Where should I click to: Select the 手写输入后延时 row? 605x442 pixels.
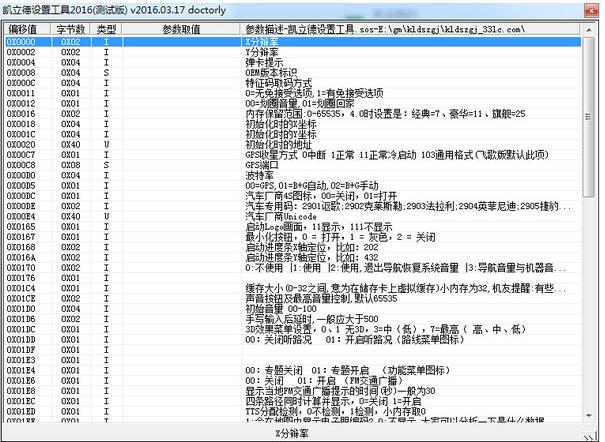(x=292, y=319)
